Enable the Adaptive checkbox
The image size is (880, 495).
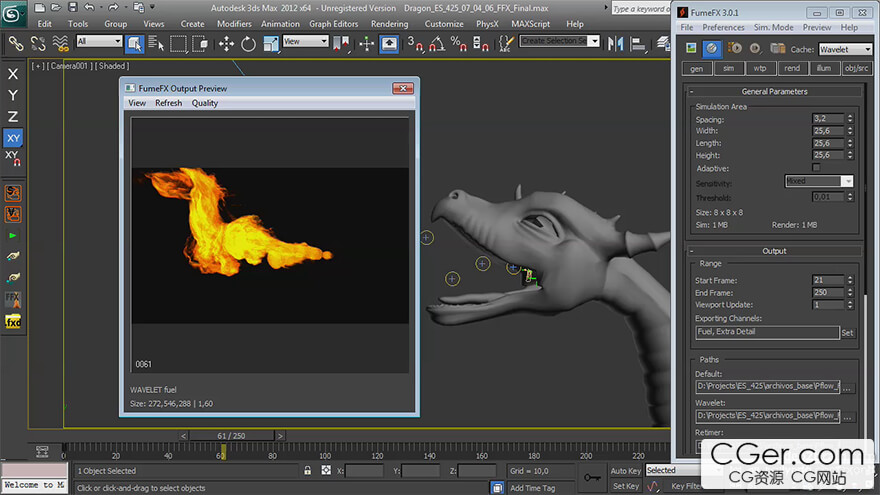(816, 168)
